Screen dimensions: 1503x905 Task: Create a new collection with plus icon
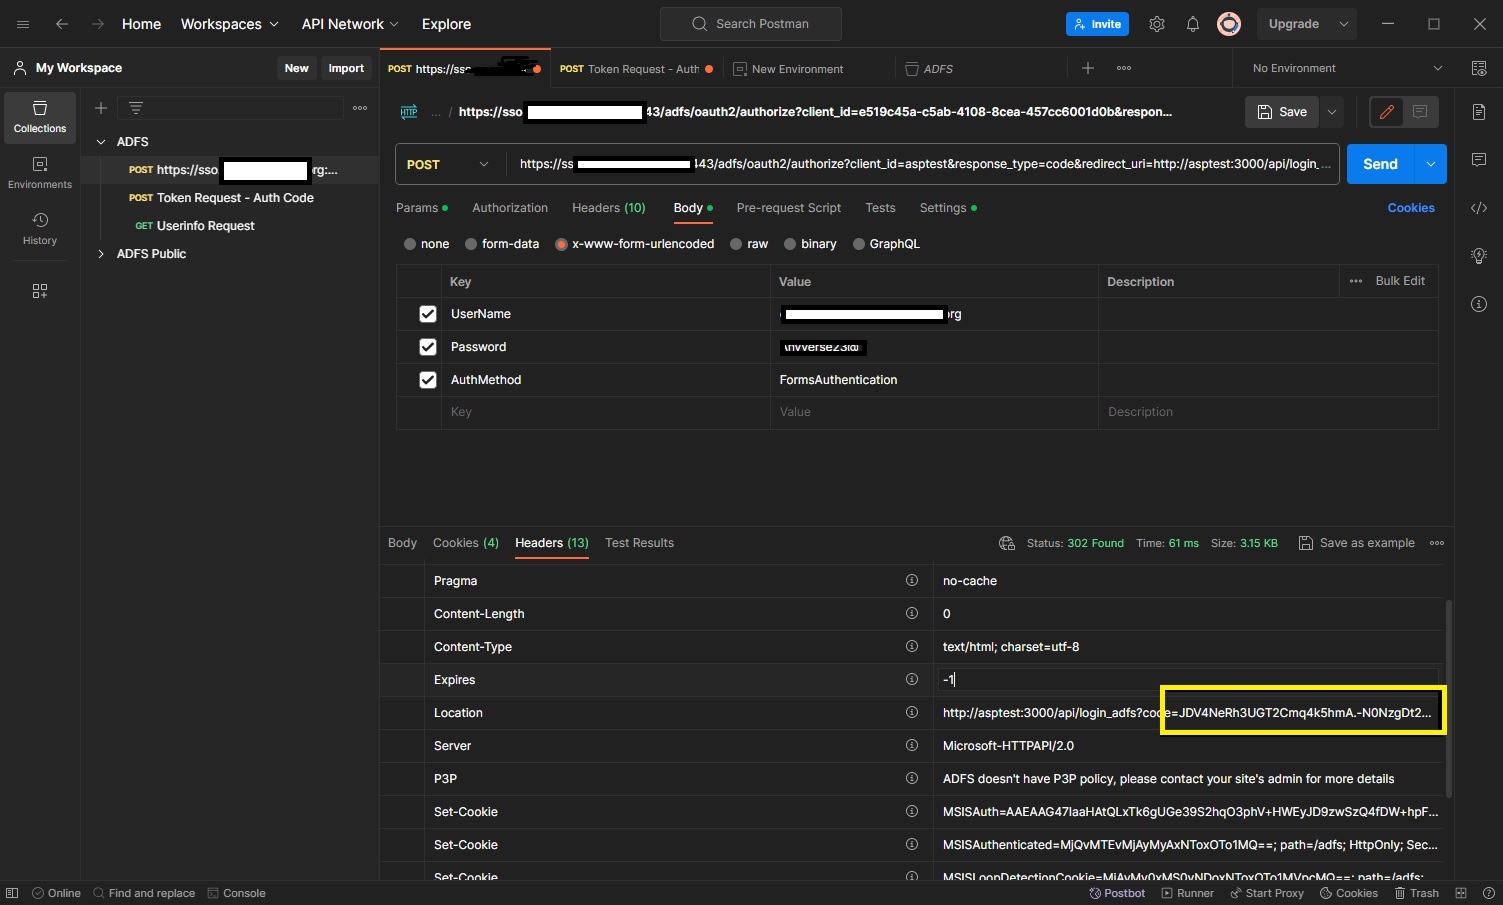[x=101, y=108]
